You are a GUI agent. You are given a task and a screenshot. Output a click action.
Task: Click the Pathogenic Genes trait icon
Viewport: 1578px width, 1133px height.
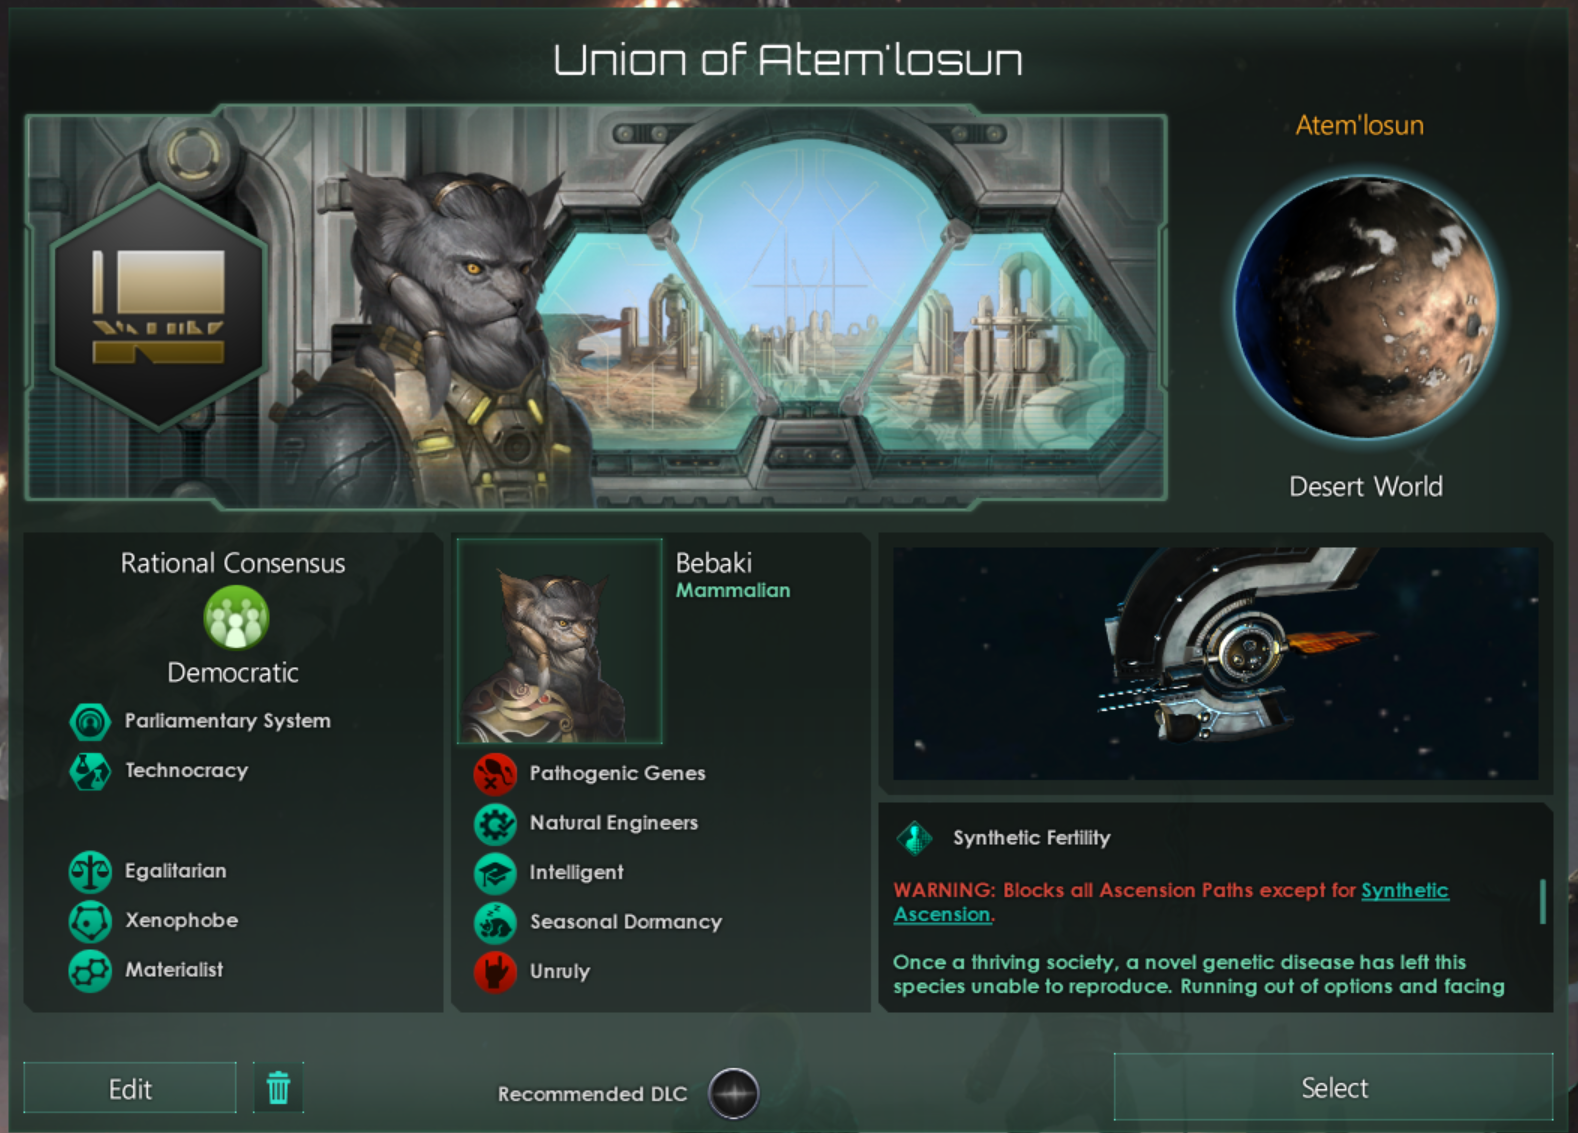pyautogui.click(x=495, y=773)
